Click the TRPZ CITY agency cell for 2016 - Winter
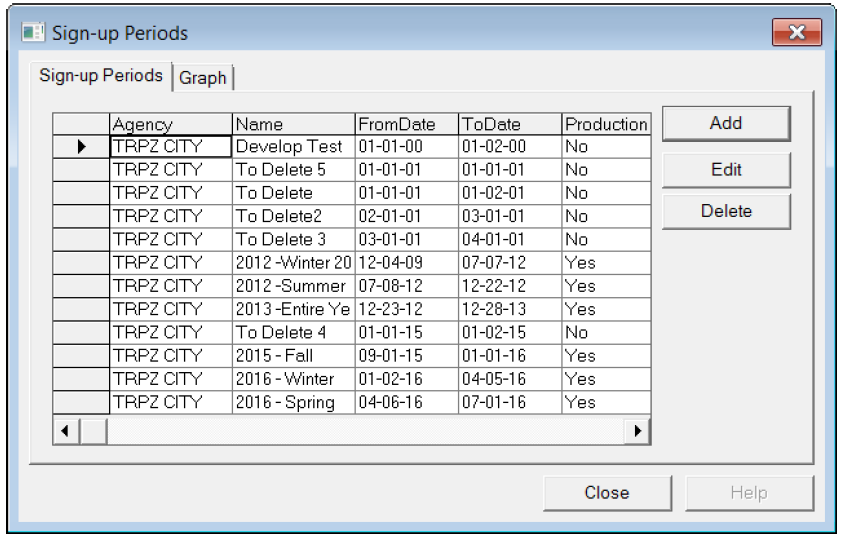This screenshot has width=842, height=539. [x=171, y=379]
